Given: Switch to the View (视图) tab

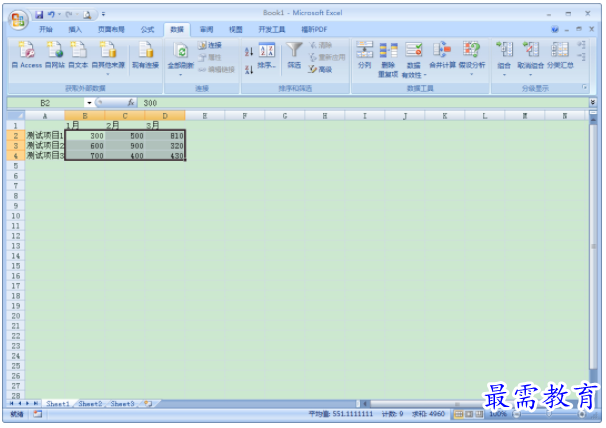Looking at the screenshot, I should [x=236, y=29].
